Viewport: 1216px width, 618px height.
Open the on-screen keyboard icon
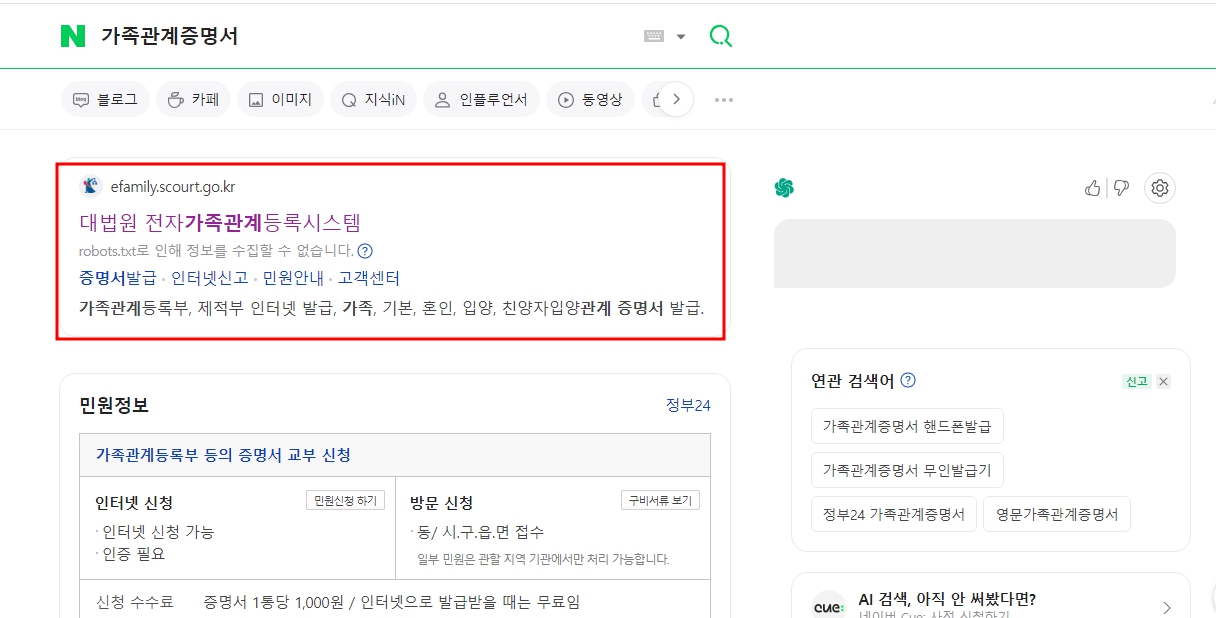click(x=654, y=36)
